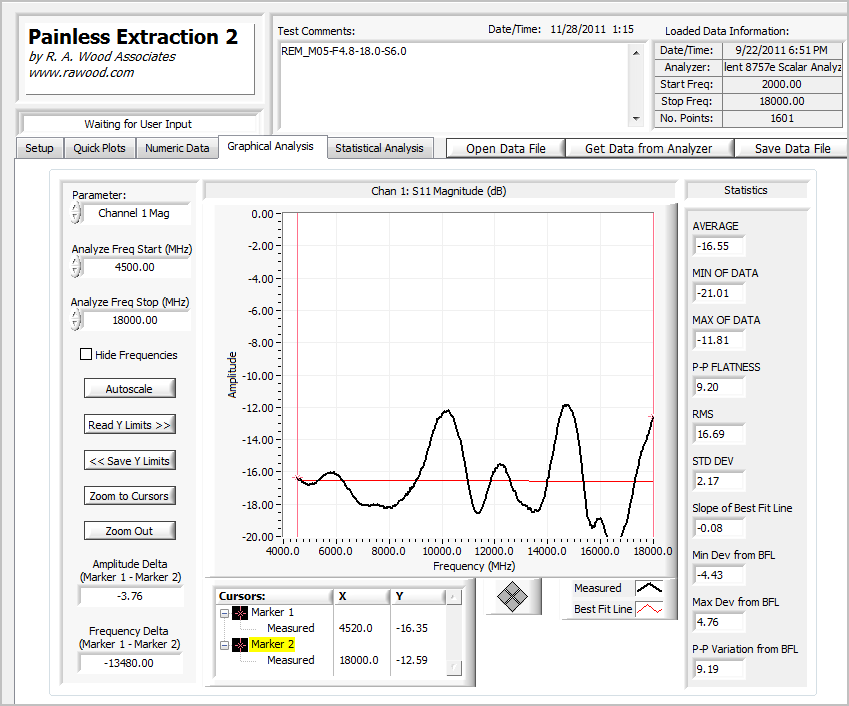The width and height of the screenshot is (849, 706).
Task: Go to the Numeric Data tab
Action: (177, 148)
